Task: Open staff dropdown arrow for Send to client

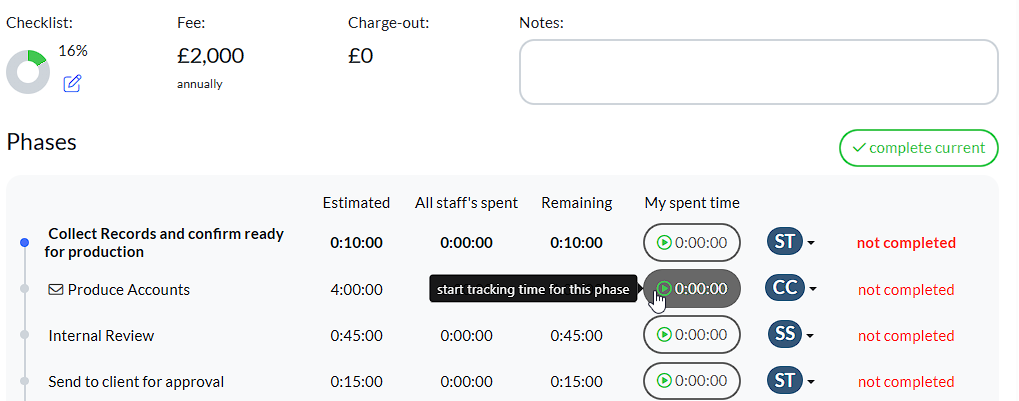Action: [811, 382]
